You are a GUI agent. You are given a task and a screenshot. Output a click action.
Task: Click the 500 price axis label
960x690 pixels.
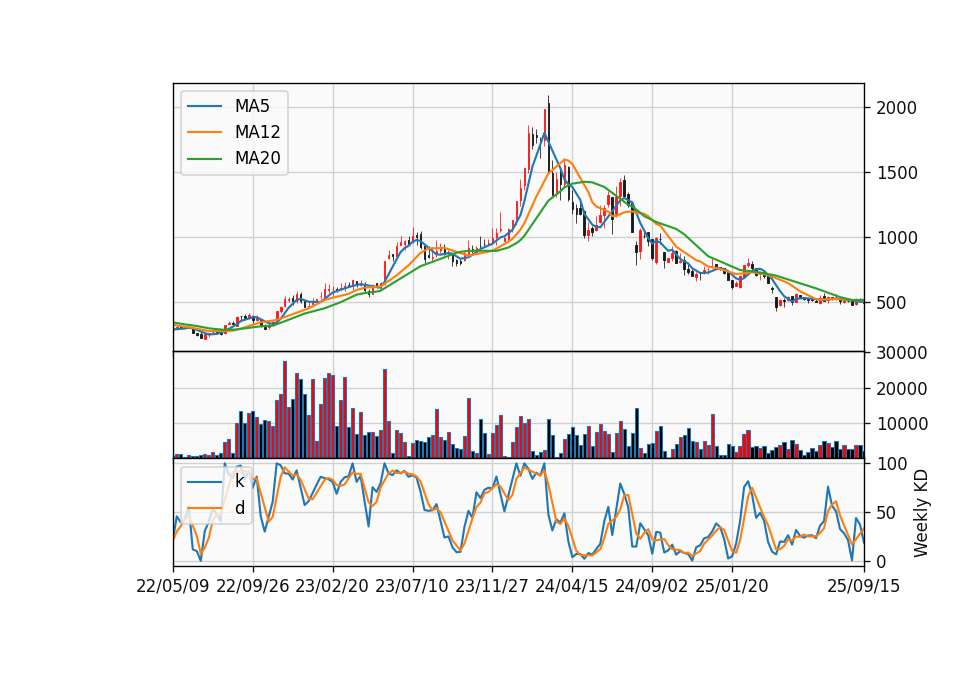891,303
